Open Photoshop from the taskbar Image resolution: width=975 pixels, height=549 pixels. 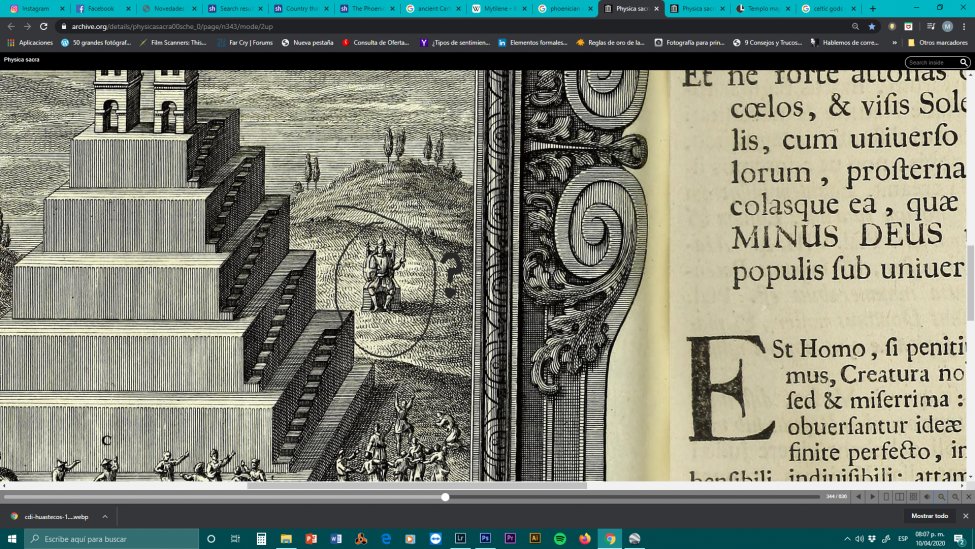coord(485,538)
